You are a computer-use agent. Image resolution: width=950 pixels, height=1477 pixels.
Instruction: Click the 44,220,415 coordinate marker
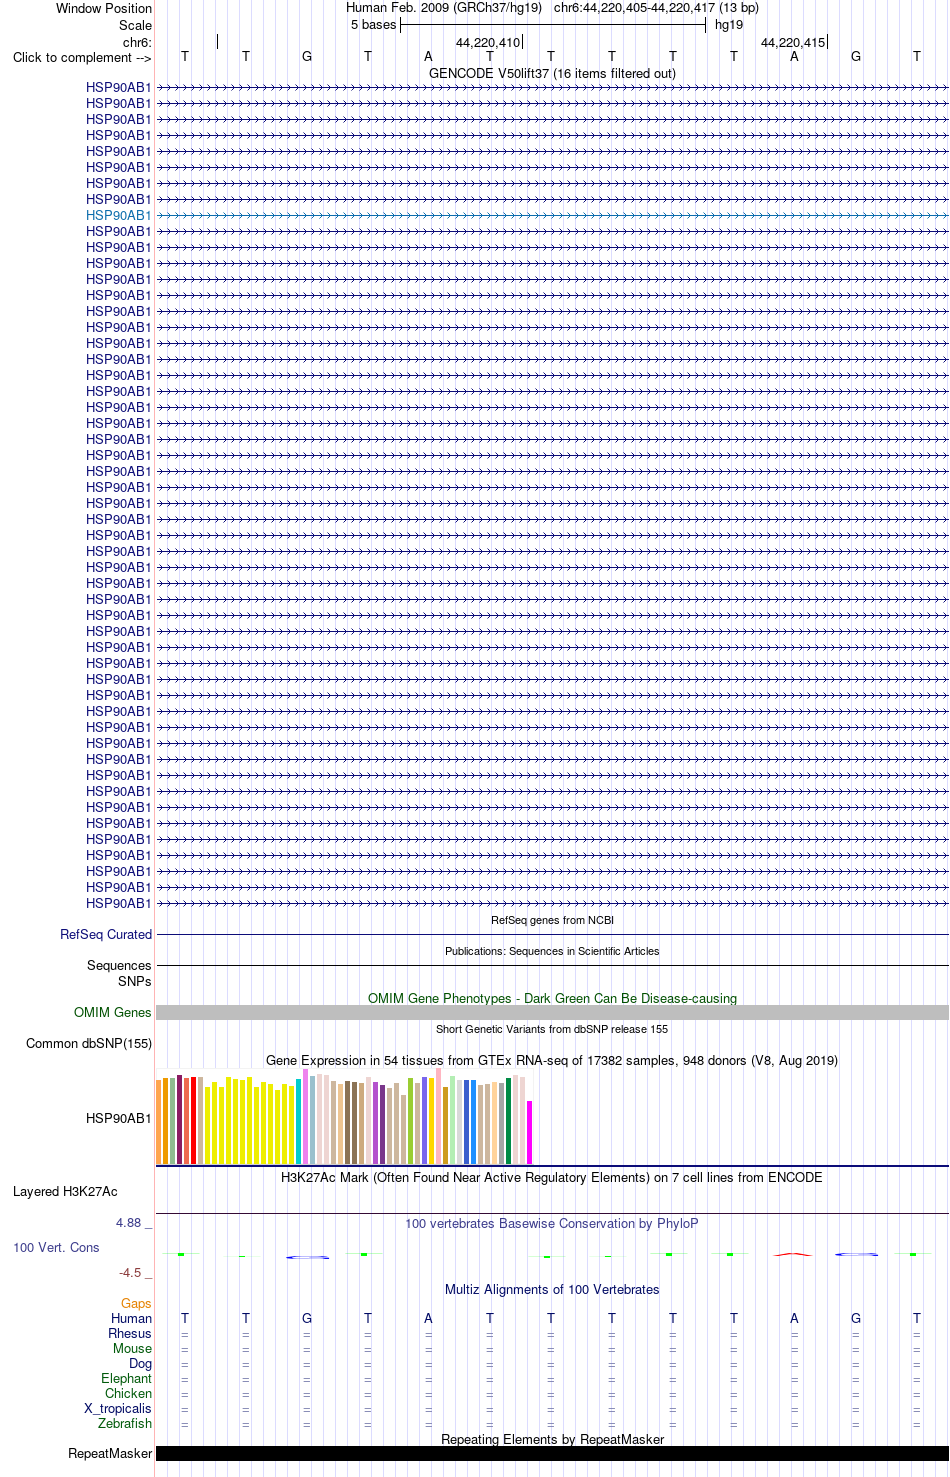(x=793, y=42)
